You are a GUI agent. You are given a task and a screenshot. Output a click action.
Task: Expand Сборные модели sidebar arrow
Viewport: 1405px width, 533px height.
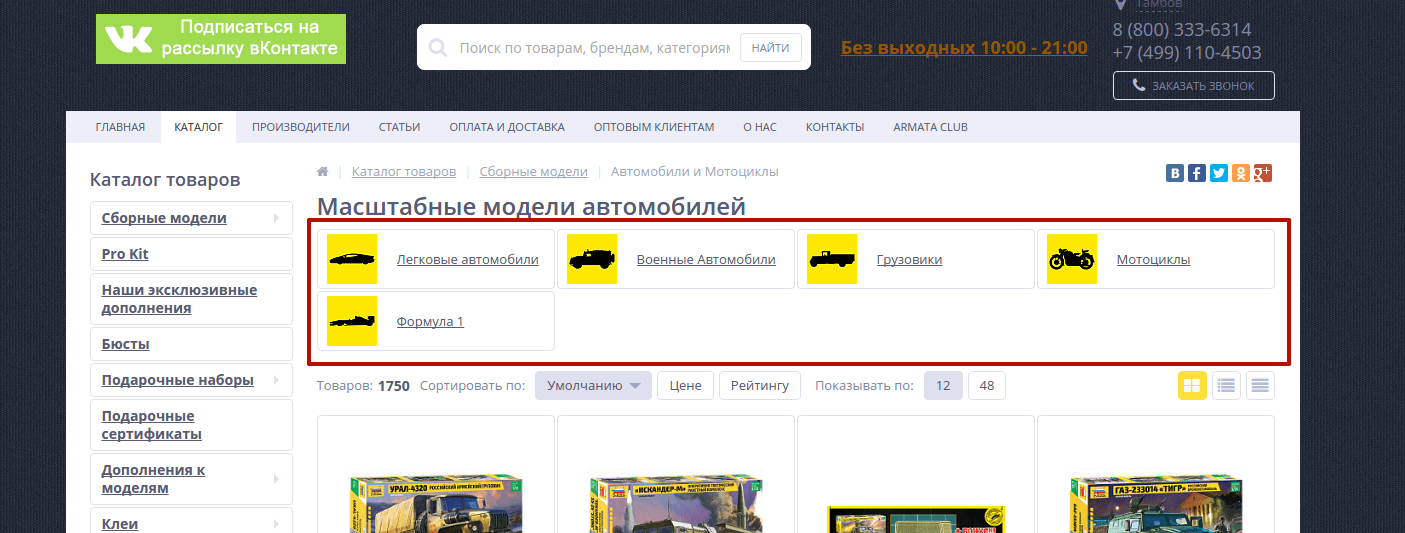tap(276, 218)
